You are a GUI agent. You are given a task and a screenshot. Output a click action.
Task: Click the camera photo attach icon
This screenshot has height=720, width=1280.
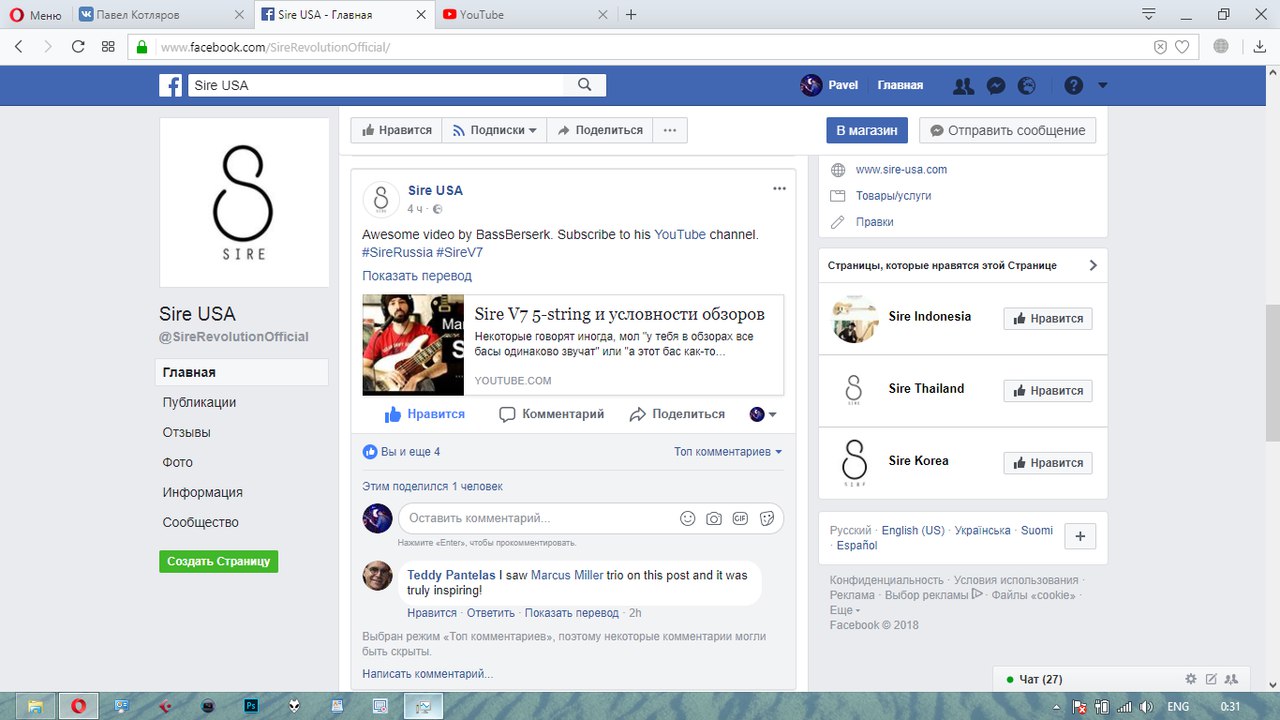[714, 518]
